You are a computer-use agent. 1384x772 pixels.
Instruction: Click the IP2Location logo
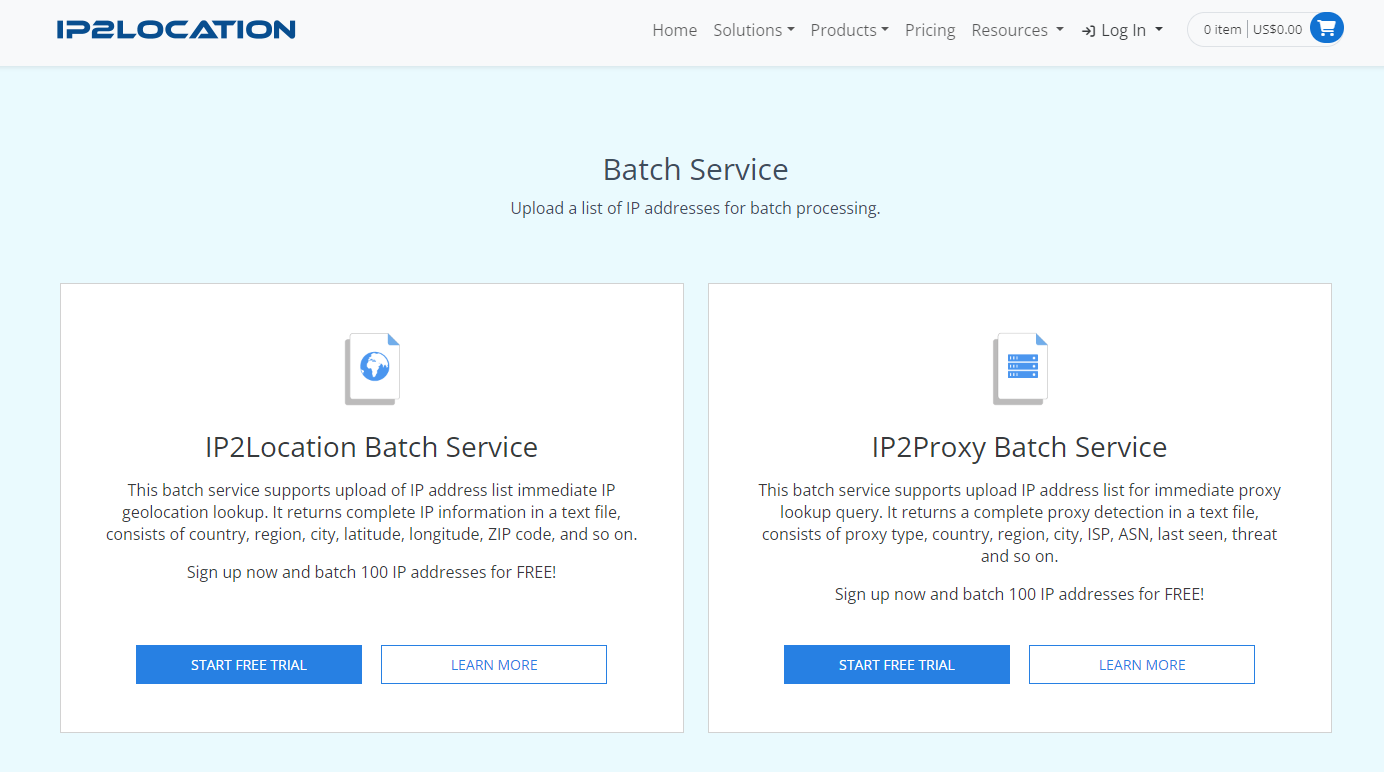tap(176, 30)
